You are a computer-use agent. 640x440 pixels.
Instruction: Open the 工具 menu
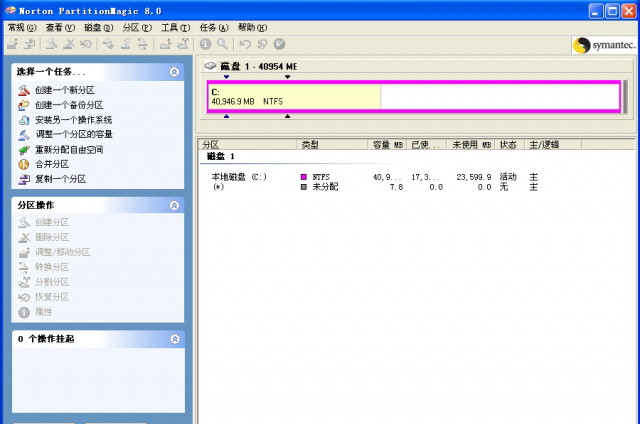[176, 27]
